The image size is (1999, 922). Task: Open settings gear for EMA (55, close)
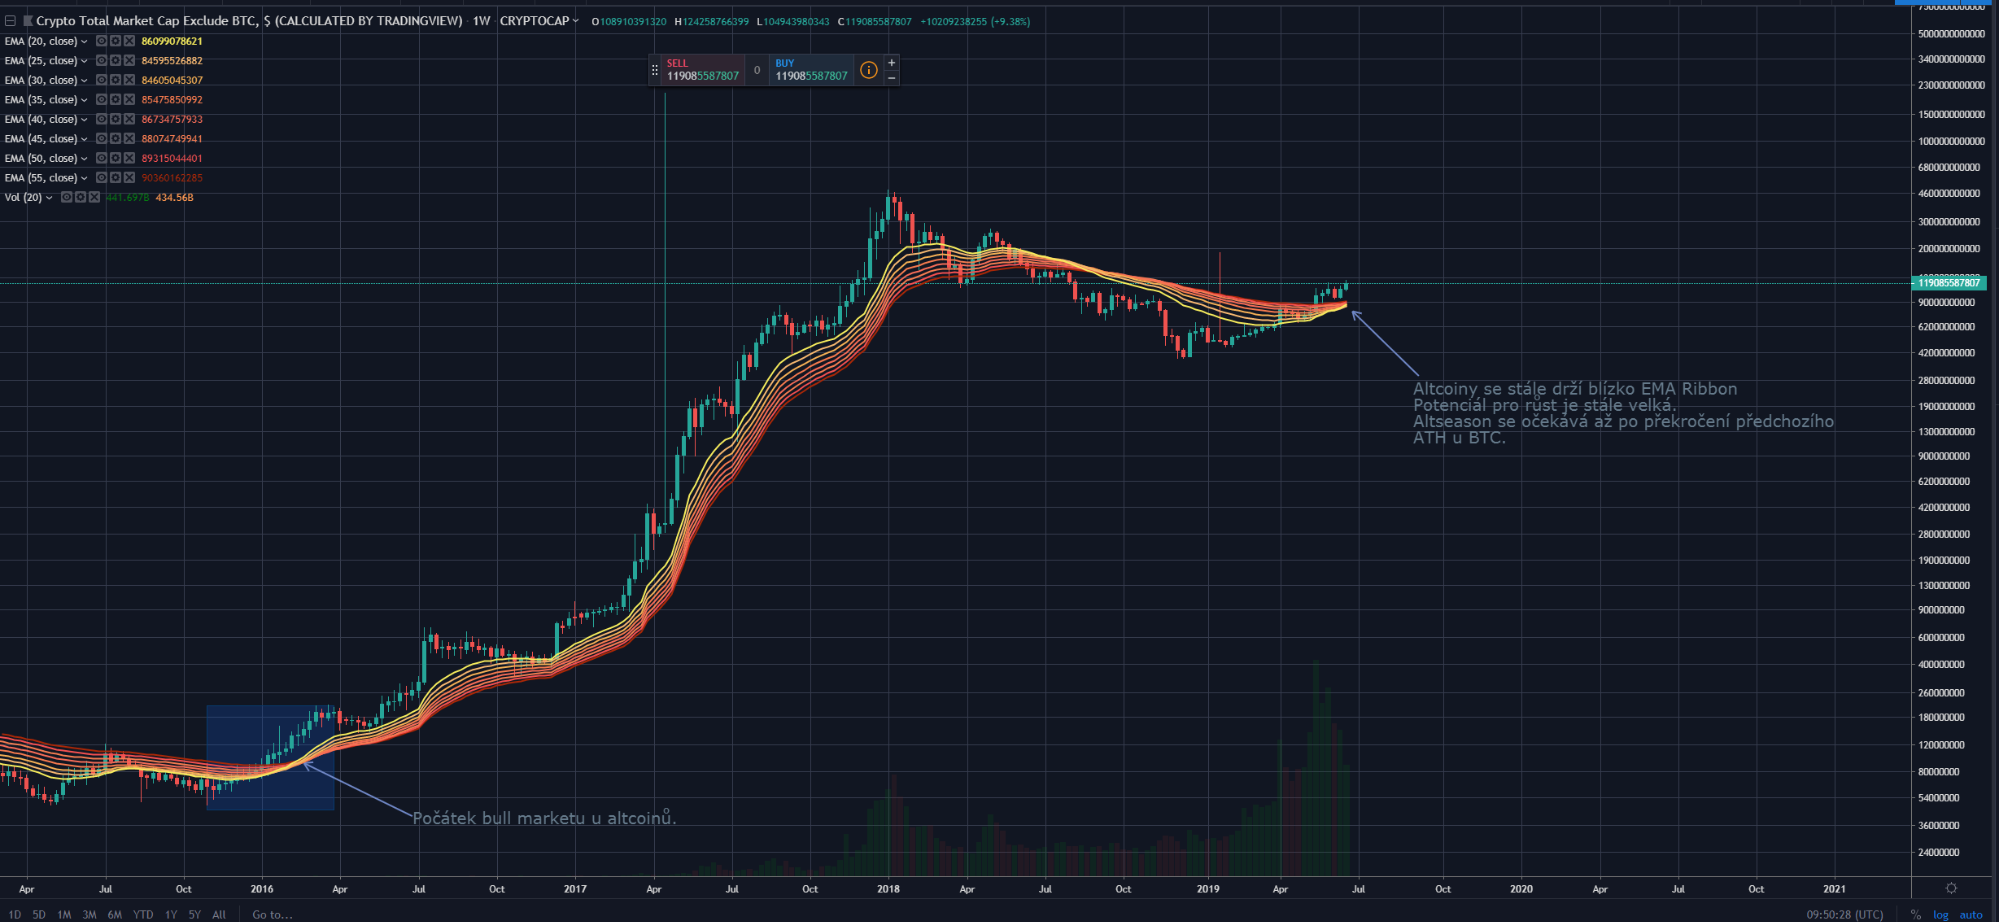click(115, 178)
